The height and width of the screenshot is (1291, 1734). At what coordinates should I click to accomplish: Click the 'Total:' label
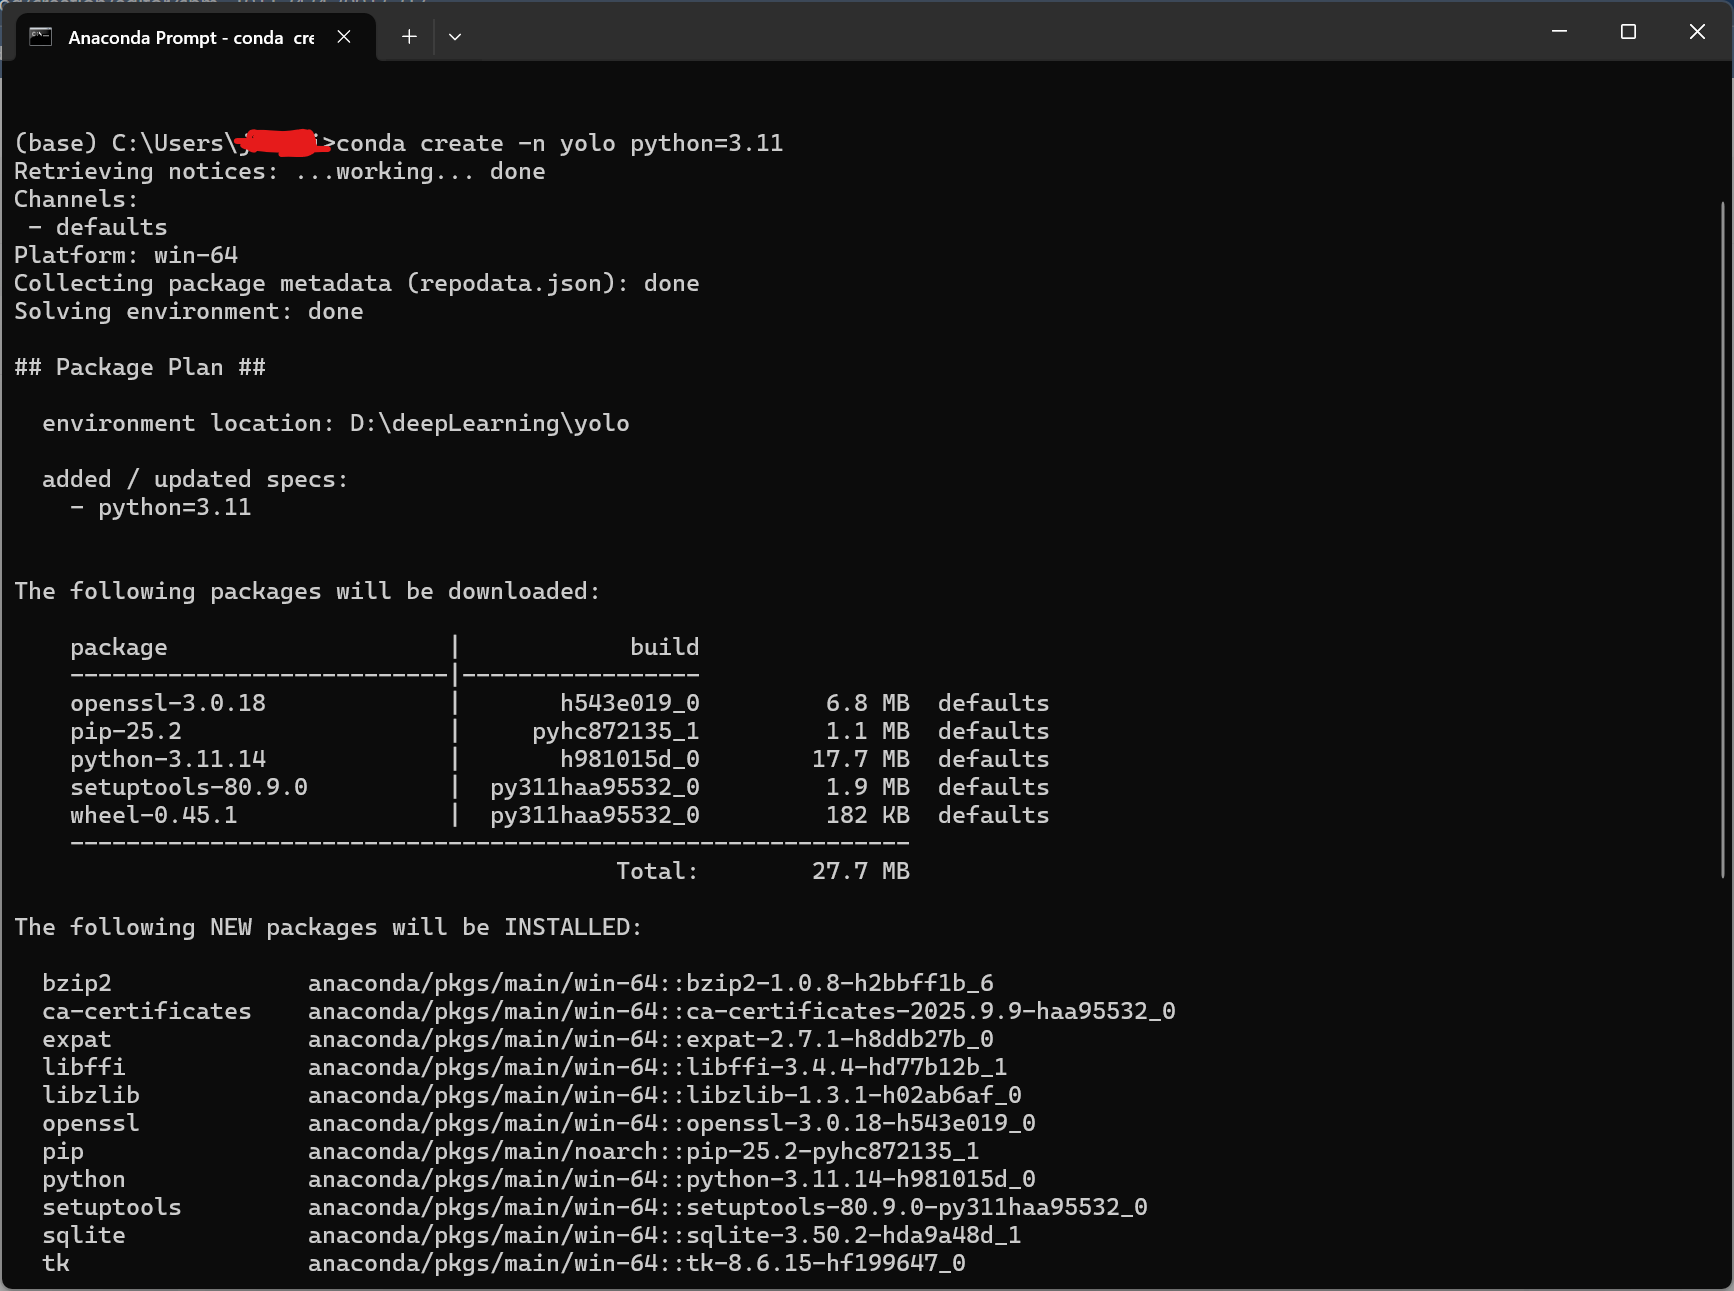coord(657,871)
